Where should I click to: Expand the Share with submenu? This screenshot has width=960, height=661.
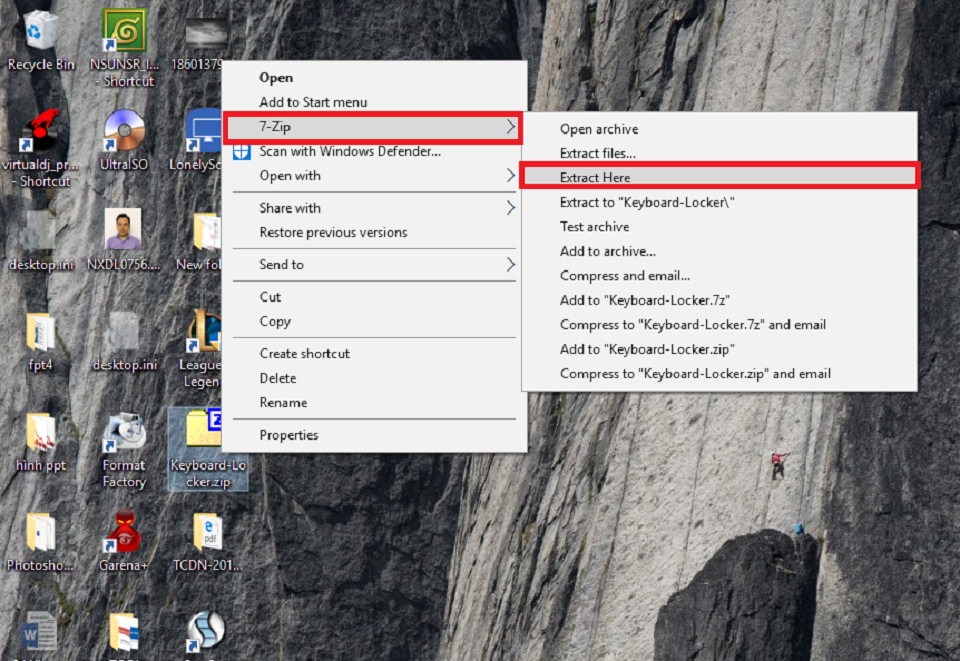click(374, 208)
